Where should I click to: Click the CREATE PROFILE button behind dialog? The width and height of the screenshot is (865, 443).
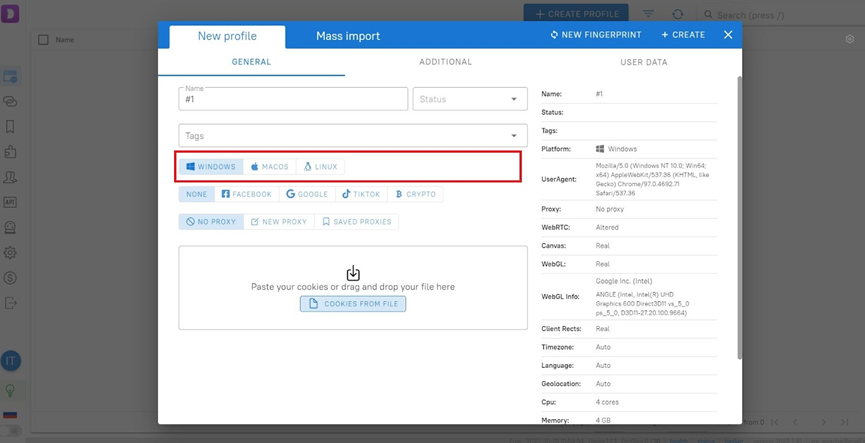point(576,14)
